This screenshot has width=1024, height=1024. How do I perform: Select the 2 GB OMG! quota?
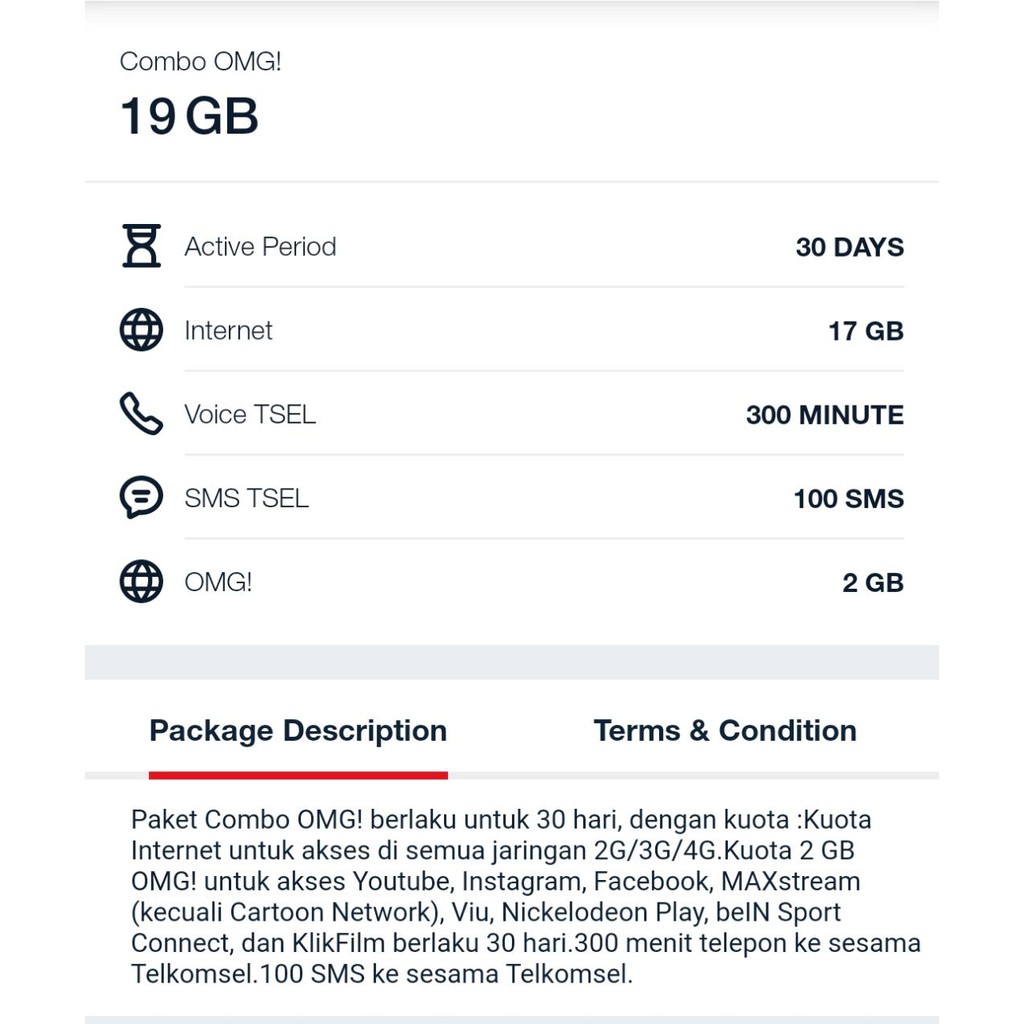pyautogui.click(x=872, y=581)
